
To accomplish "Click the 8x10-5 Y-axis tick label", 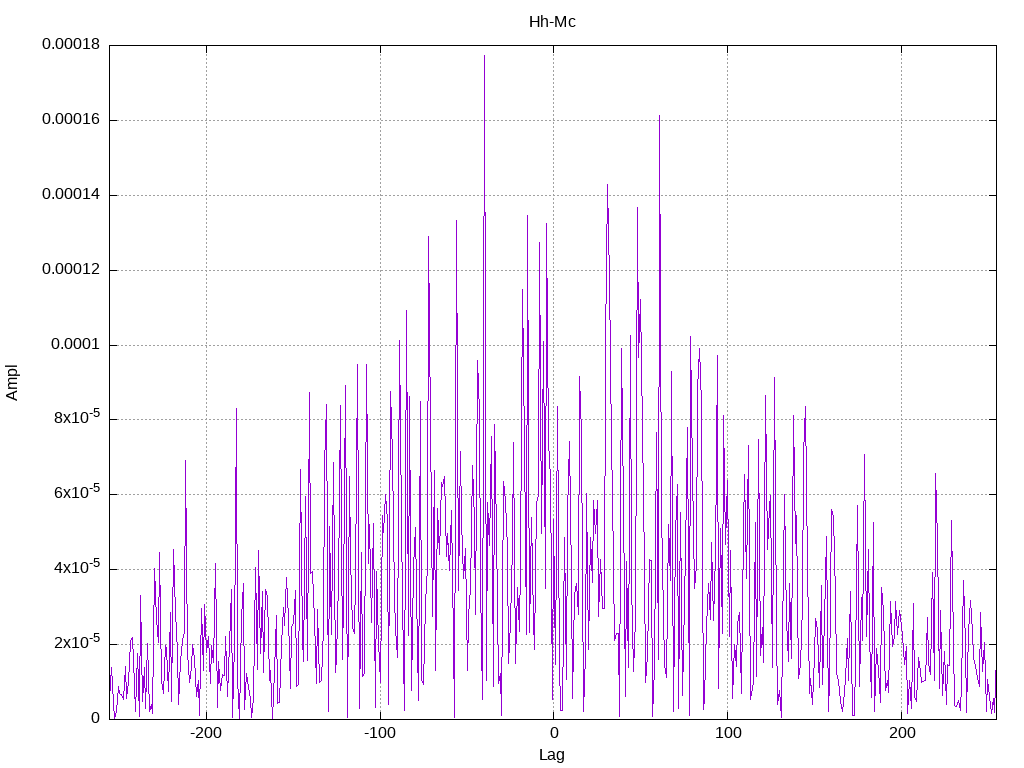I will tap(77, 417).
